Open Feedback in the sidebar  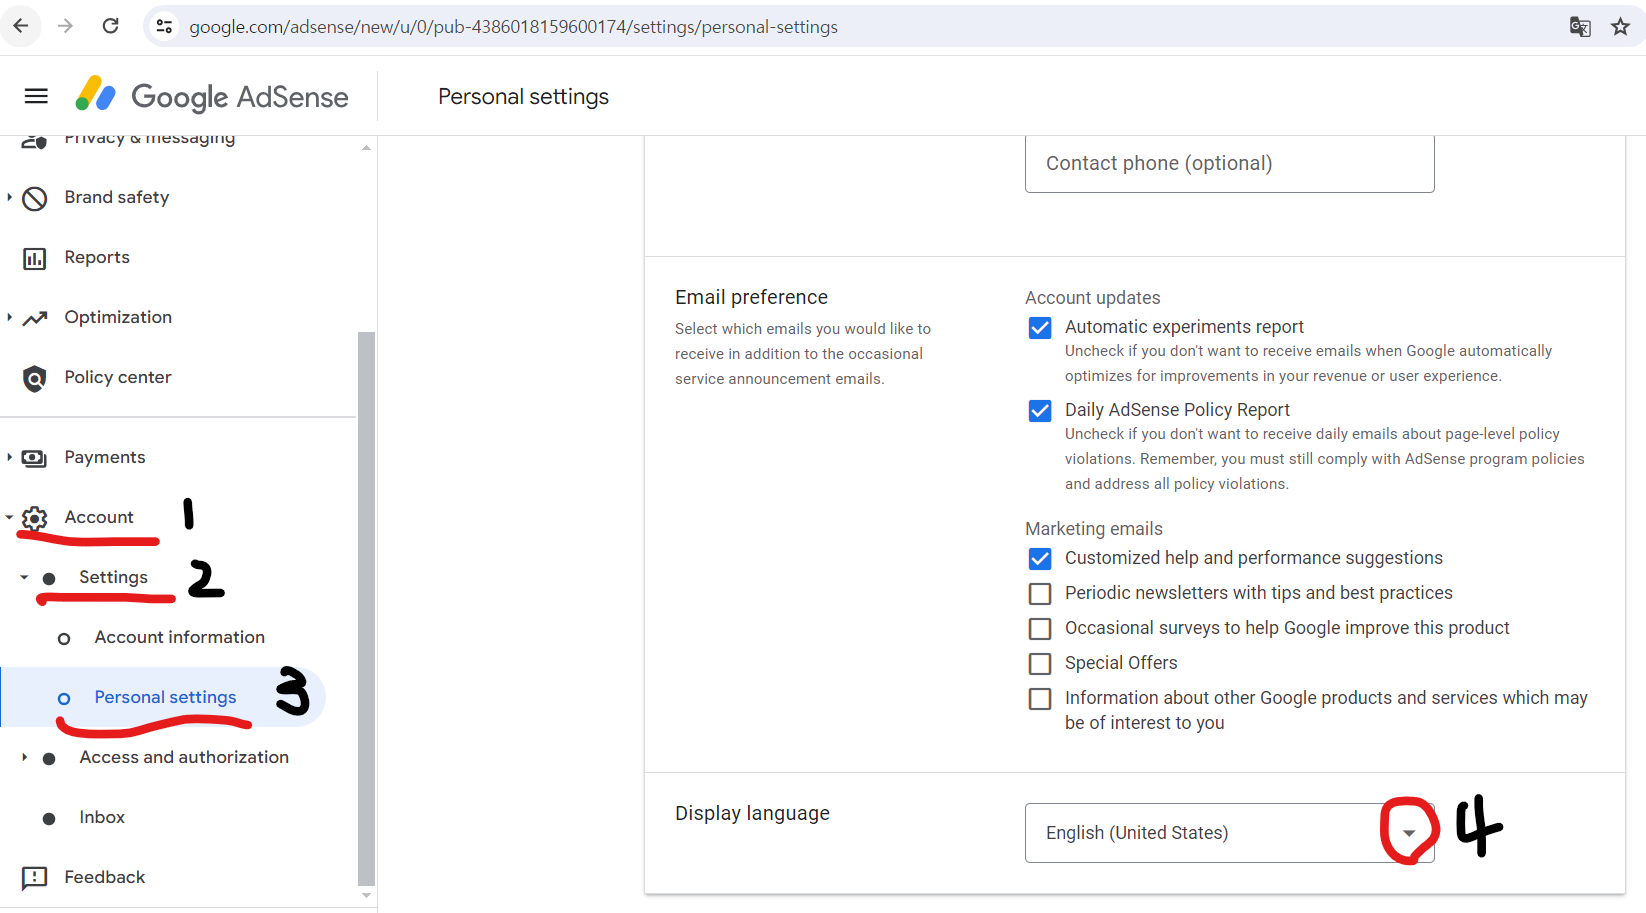[105, 877]
